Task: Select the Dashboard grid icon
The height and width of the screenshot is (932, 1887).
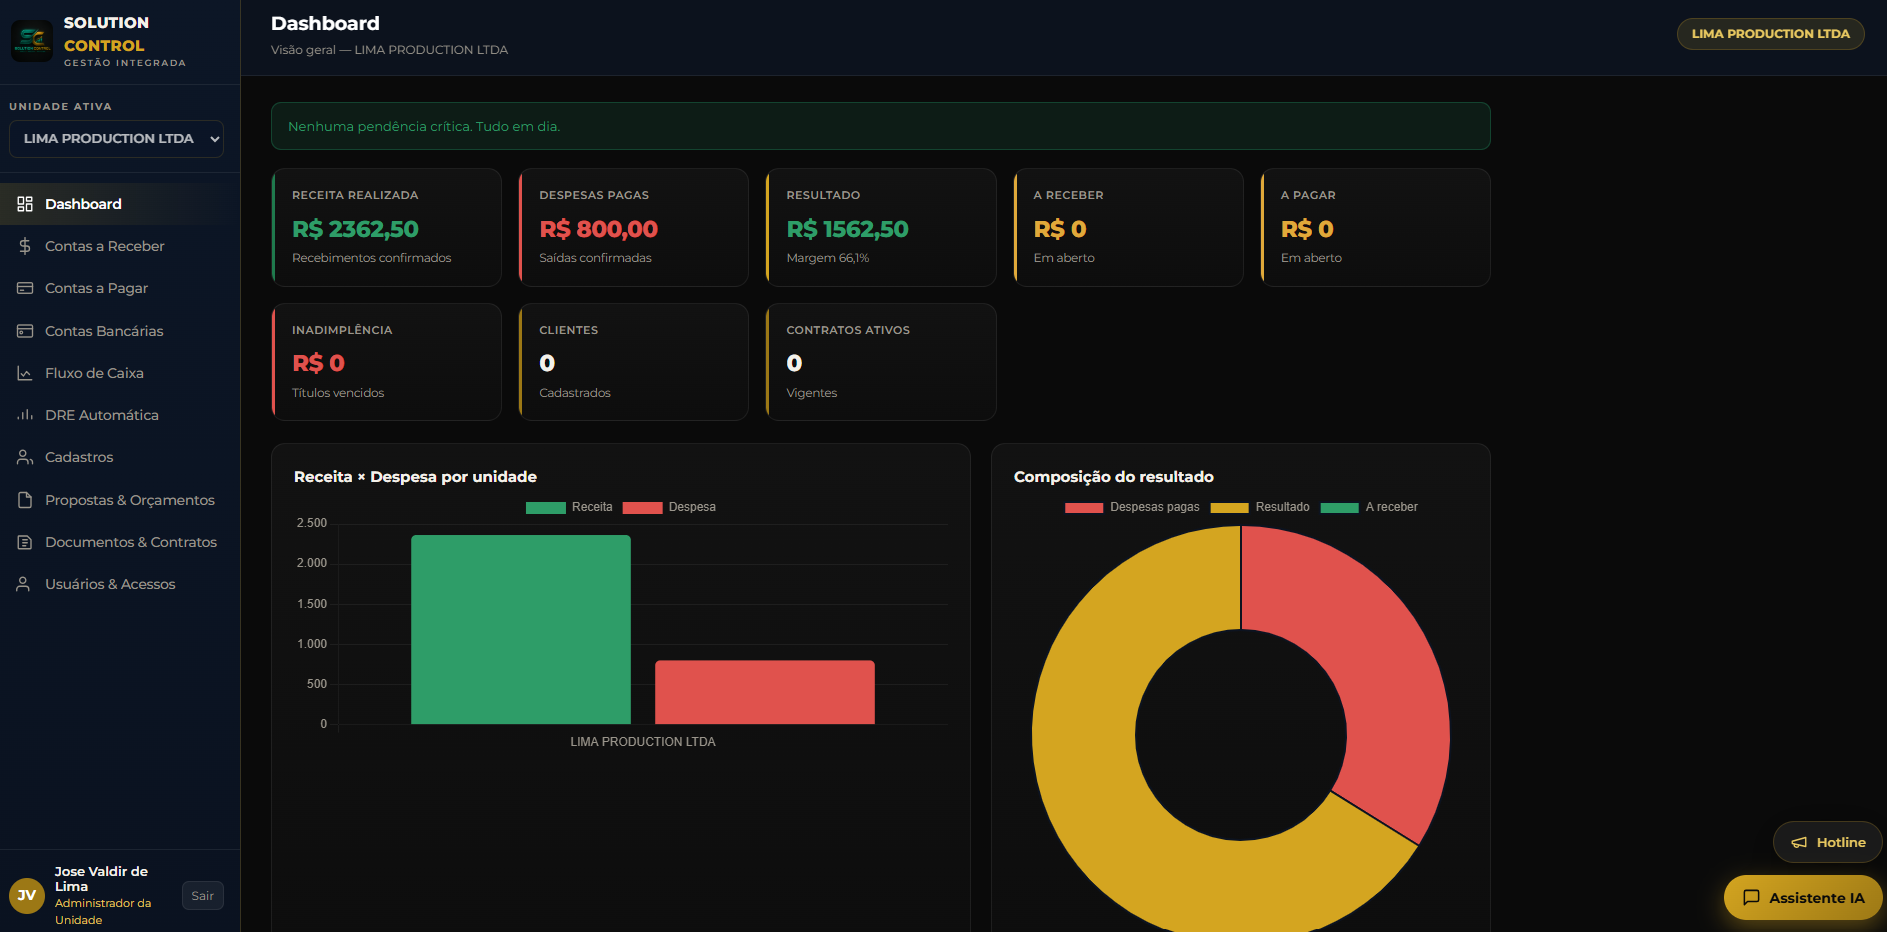Action: 25,204
